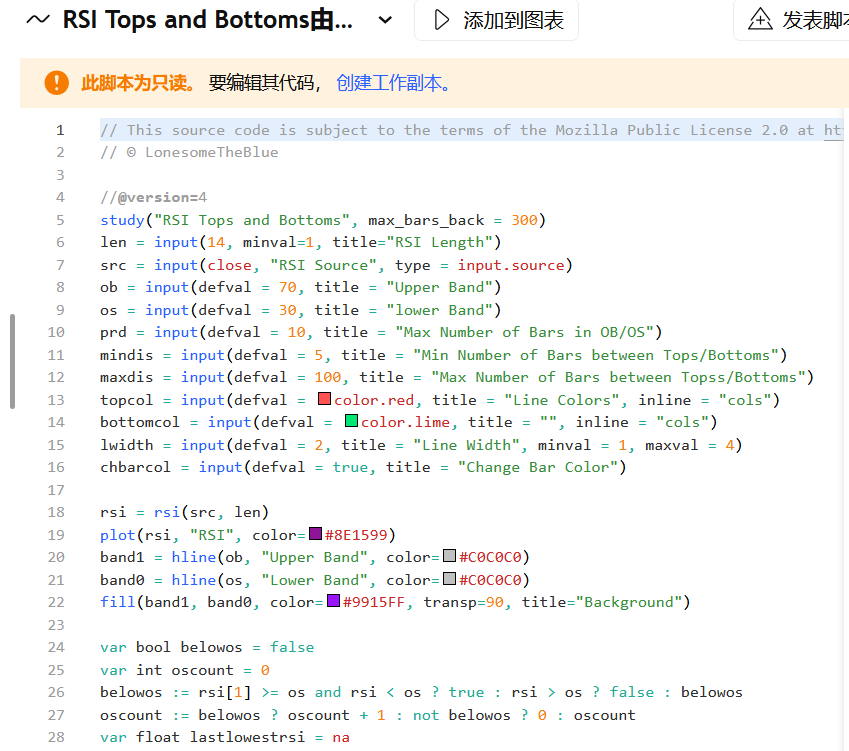Click the editor vertical scrollbar thumb
The image size is (849, 751).
pyautogui.click(x=12, y=361)
